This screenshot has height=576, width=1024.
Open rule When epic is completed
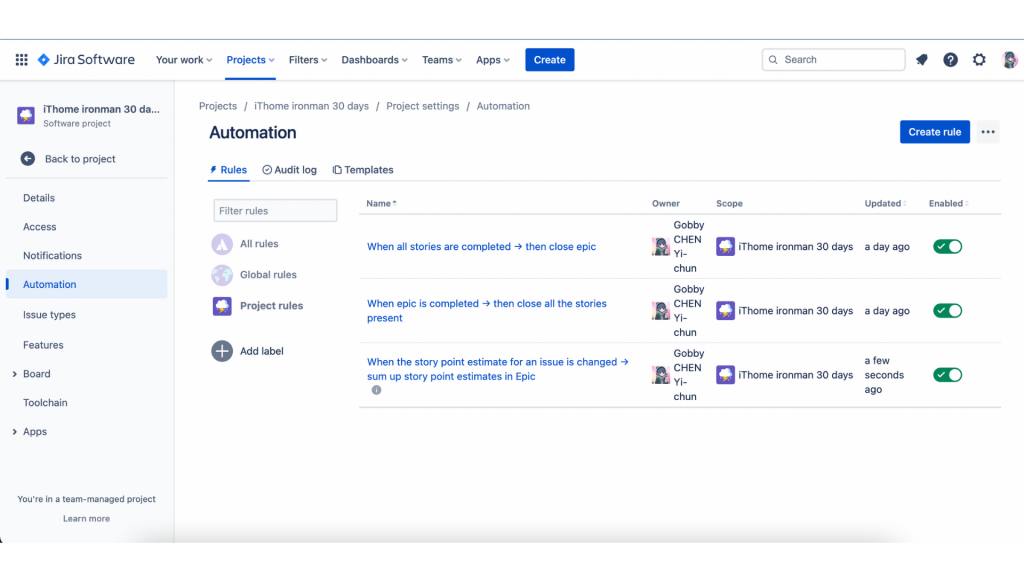pos(487,311)
